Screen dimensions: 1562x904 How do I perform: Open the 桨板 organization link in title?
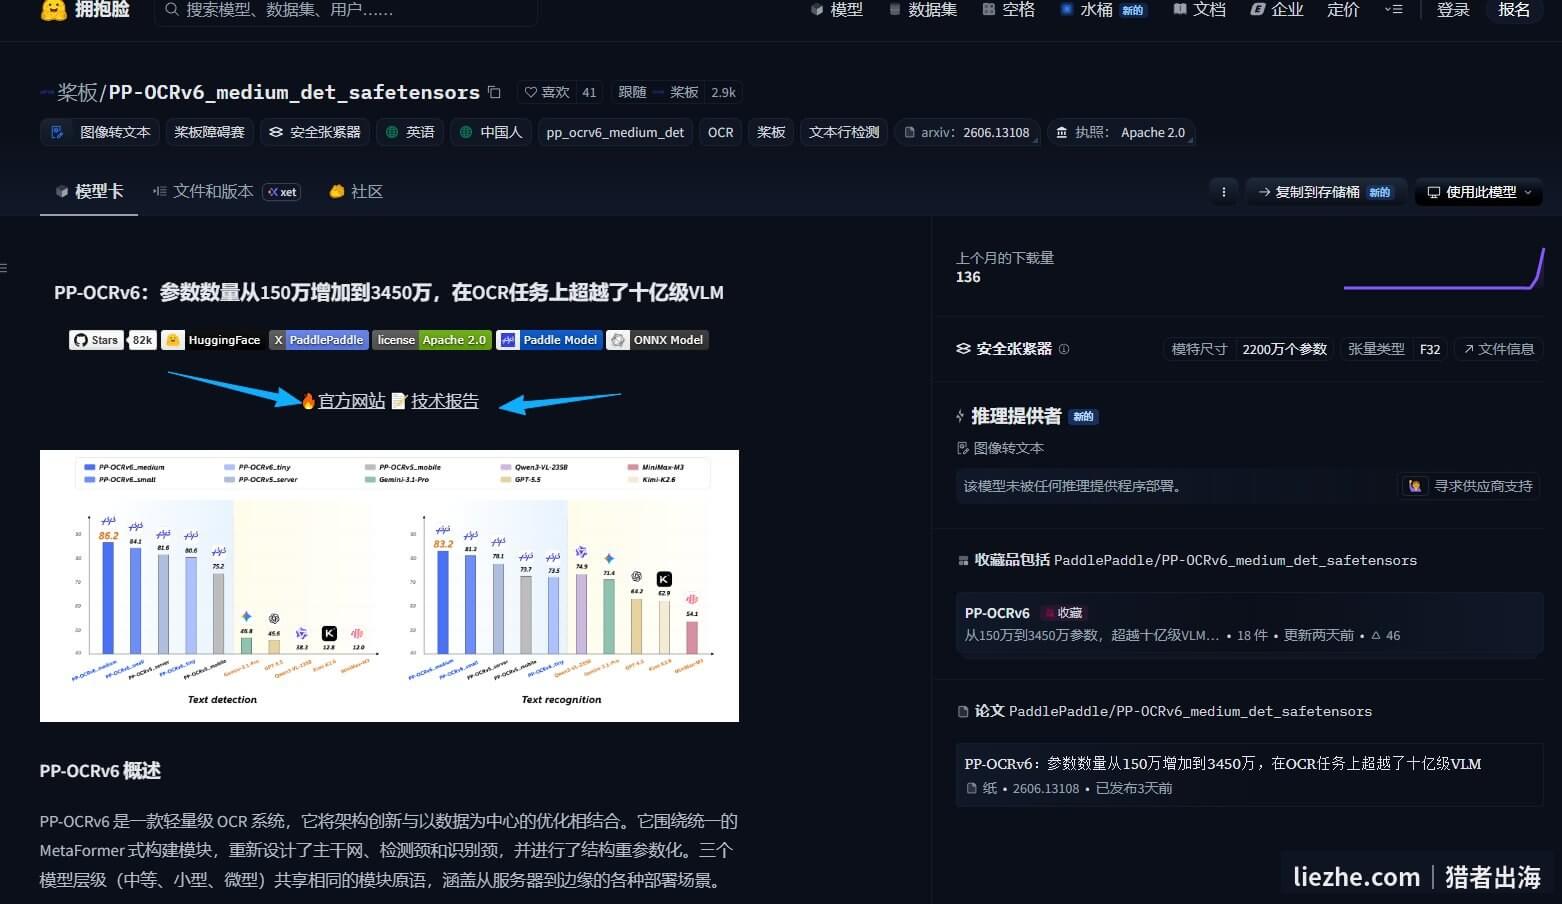(x=77, y=92)
